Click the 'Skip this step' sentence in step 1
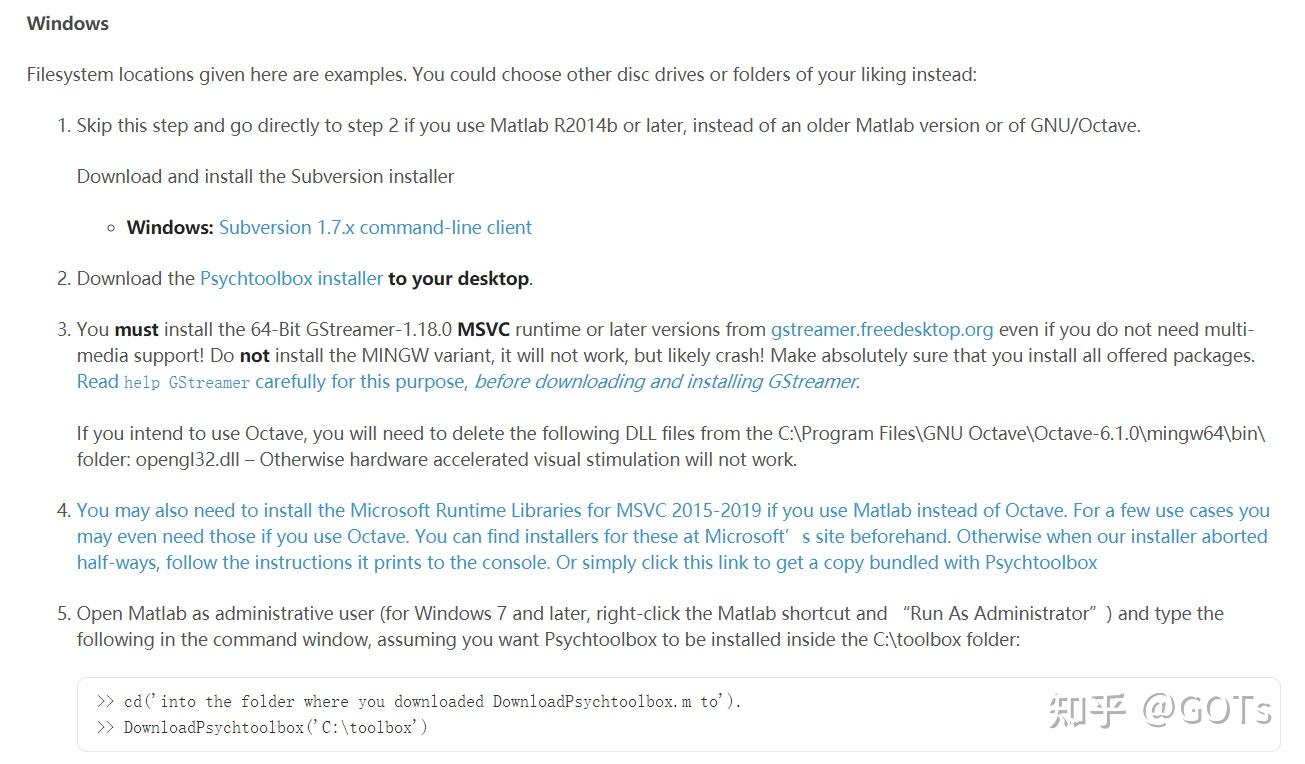This screenshot has height=764, width=1305. 609,125
